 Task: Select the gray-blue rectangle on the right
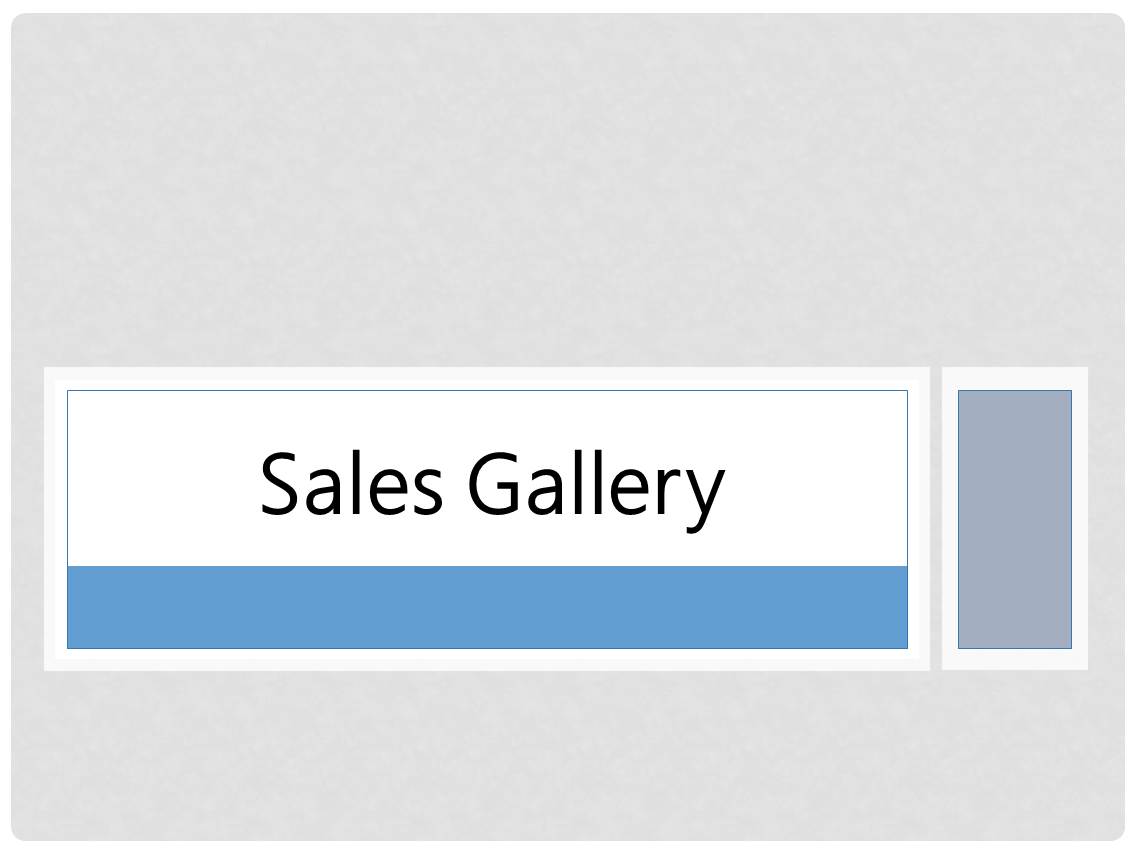(x=1014, y=519)
